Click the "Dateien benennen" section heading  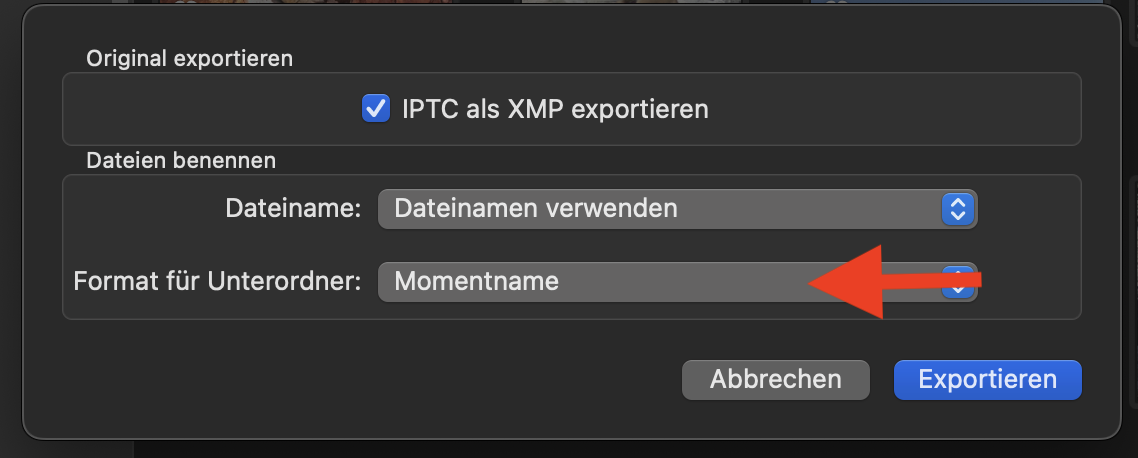click(181, 160)
